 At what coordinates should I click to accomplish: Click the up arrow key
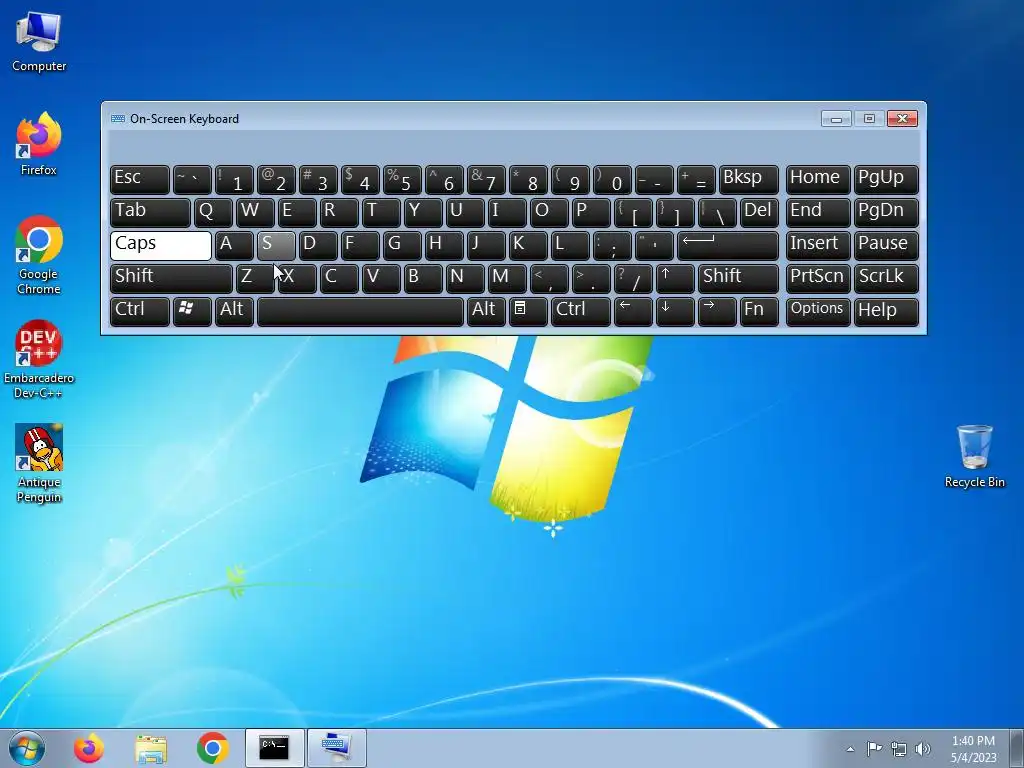click(675, 278)
